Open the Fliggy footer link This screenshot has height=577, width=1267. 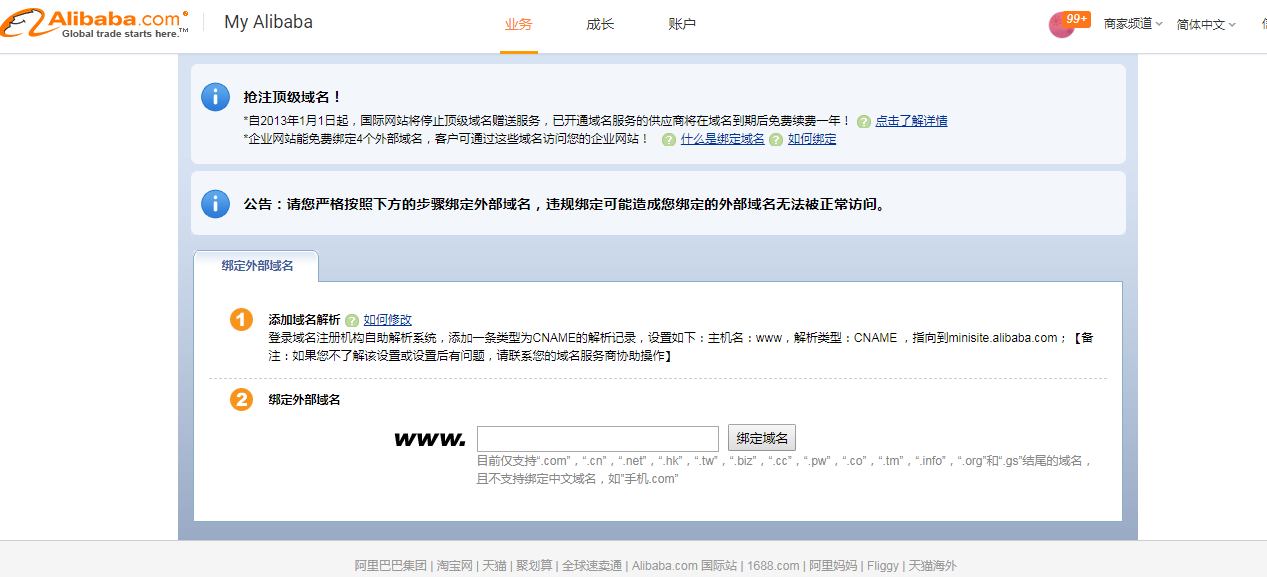883,566
